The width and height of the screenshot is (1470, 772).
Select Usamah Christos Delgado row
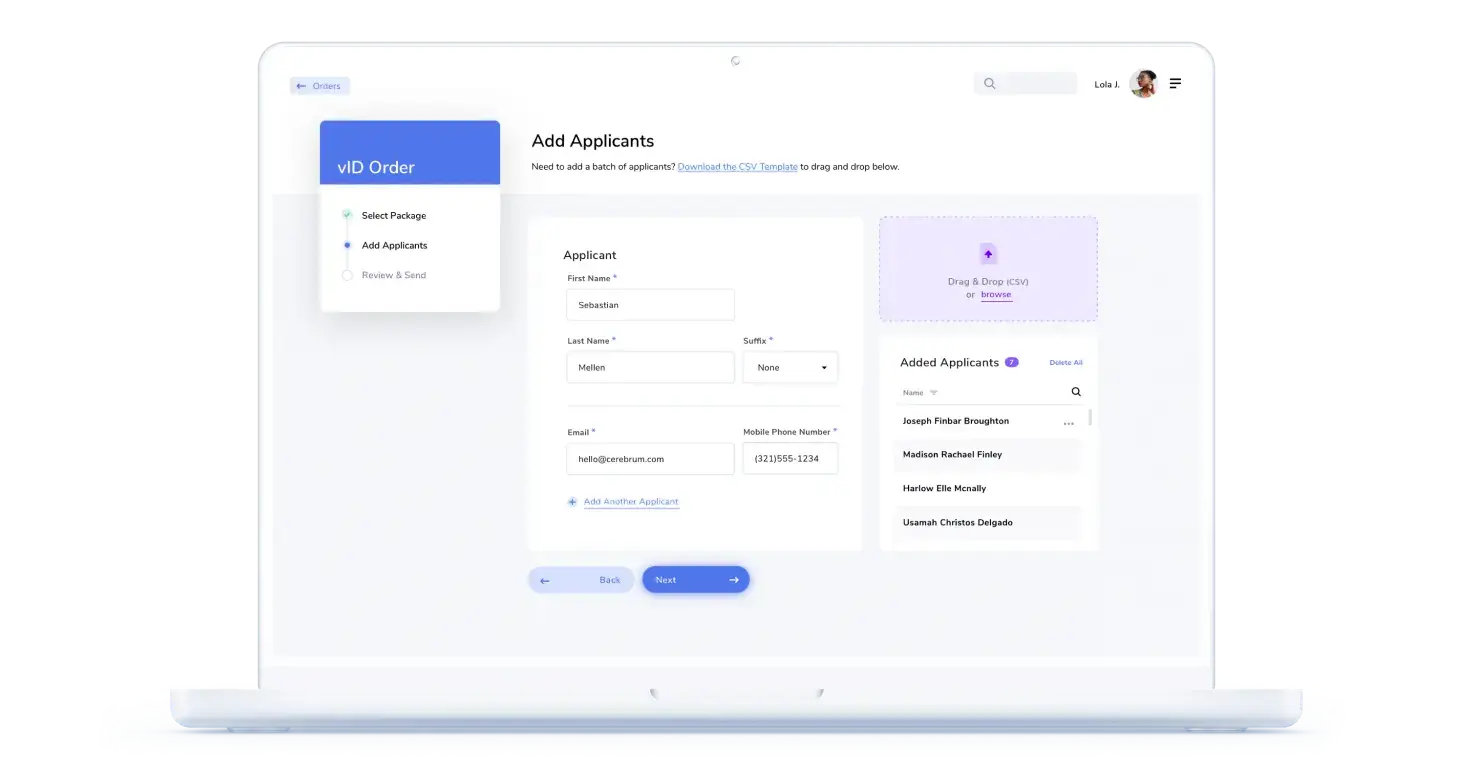(x=988, y=523)
